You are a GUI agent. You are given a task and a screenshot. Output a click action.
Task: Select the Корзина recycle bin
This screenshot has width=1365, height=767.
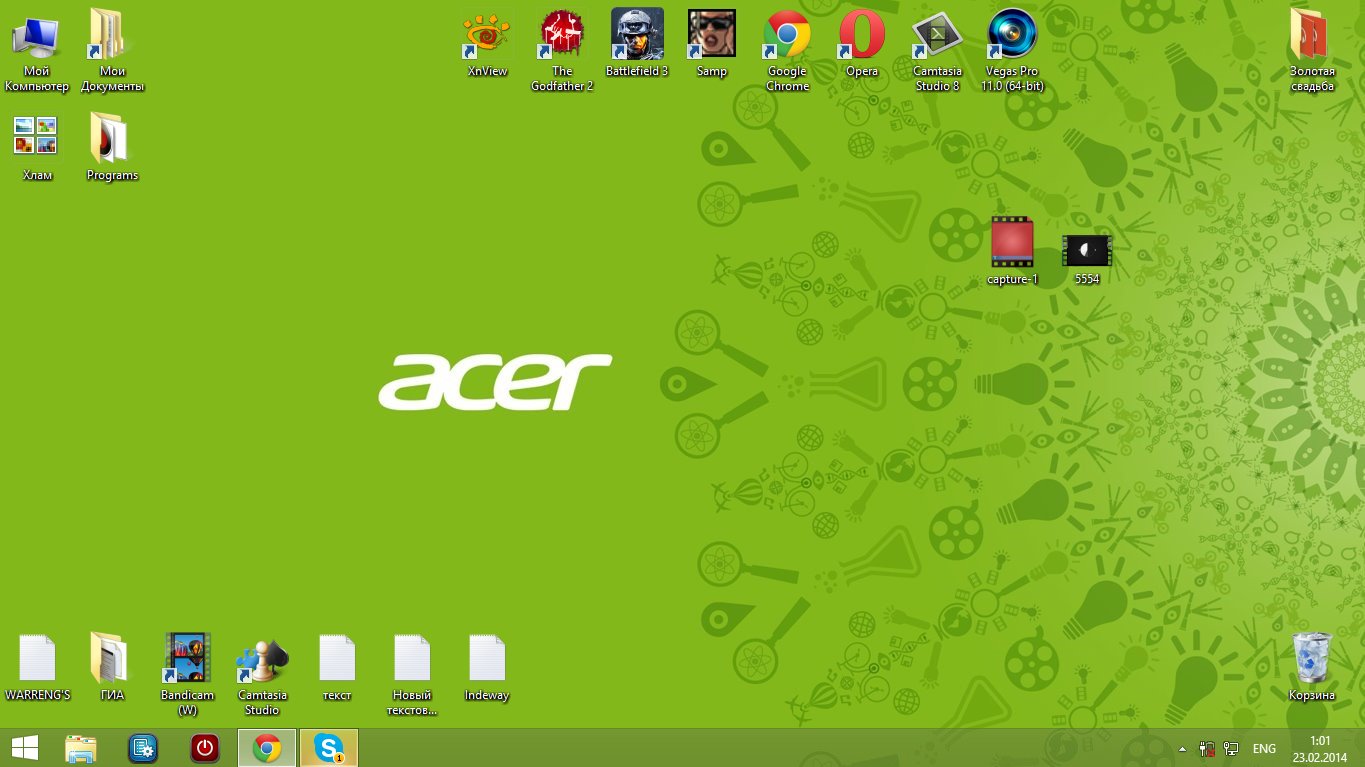1312,667
